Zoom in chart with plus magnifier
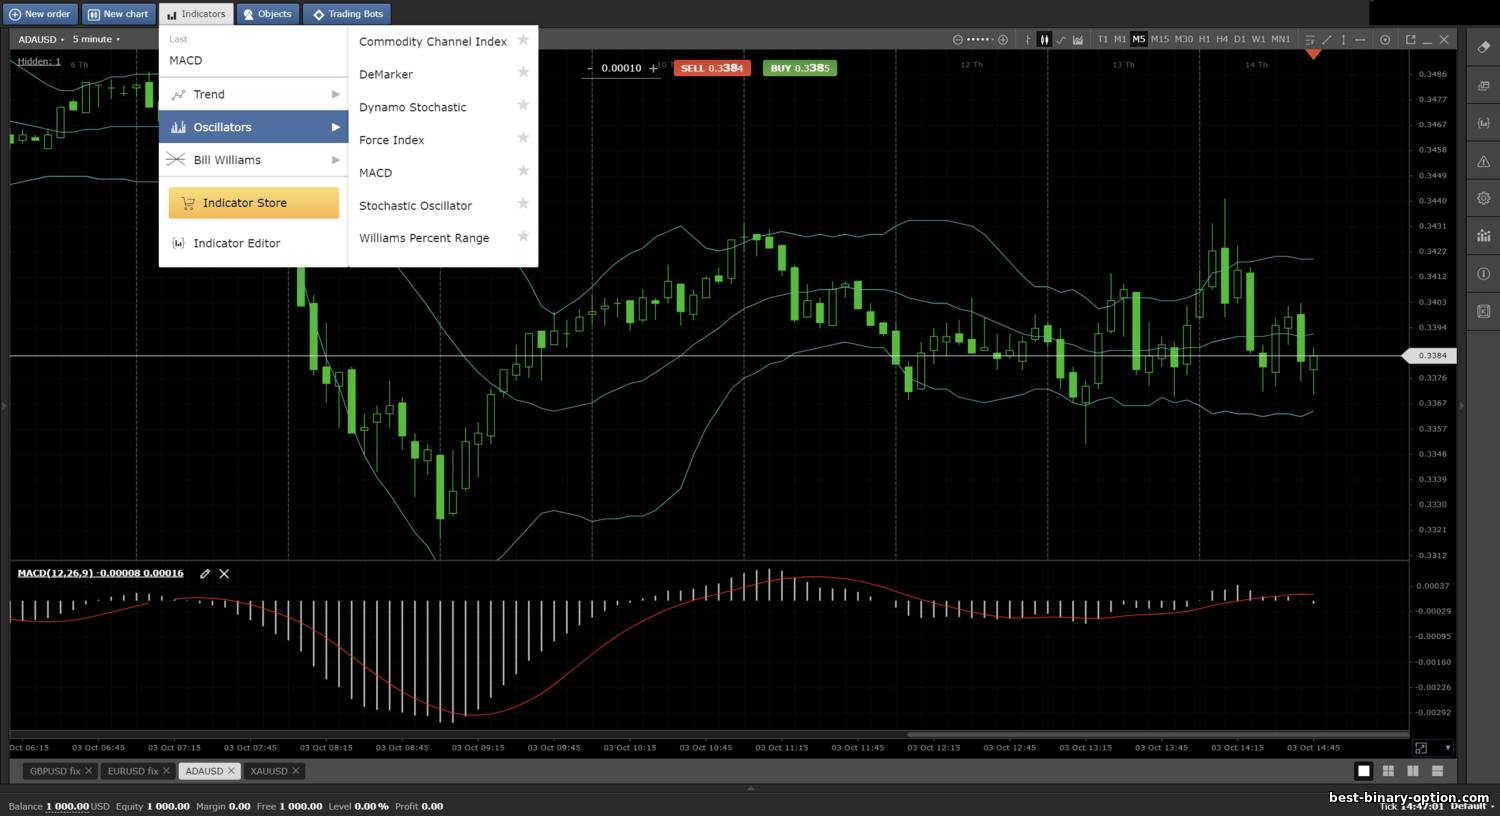 coord(1003,40)
